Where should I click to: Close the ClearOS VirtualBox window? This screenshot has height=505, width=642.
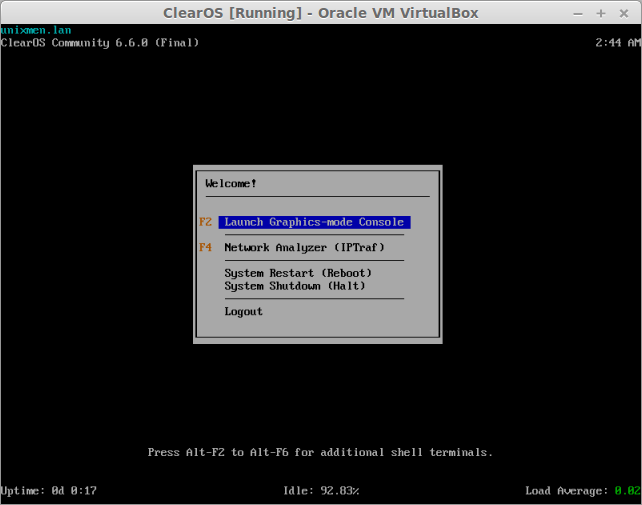[x=624, y=14]
